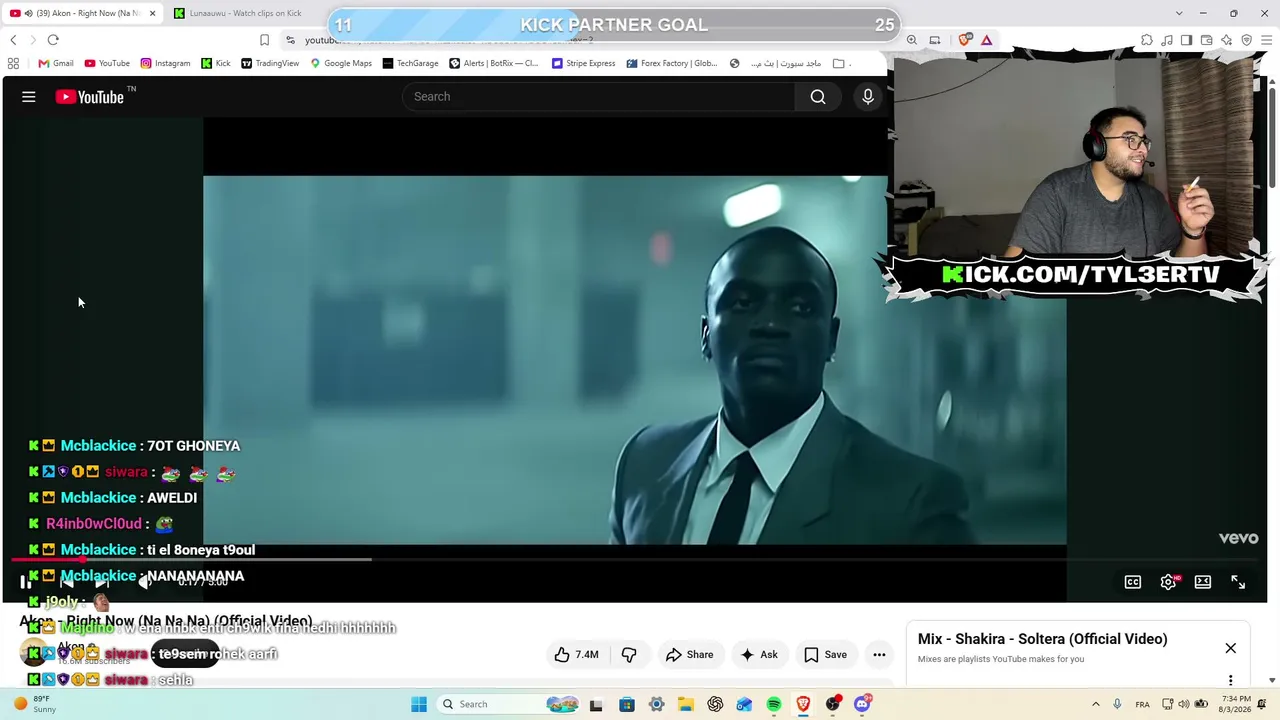Open the Windows Start menu
The height and width of the screenshot is (720, 1280).
tap(419, 704)
